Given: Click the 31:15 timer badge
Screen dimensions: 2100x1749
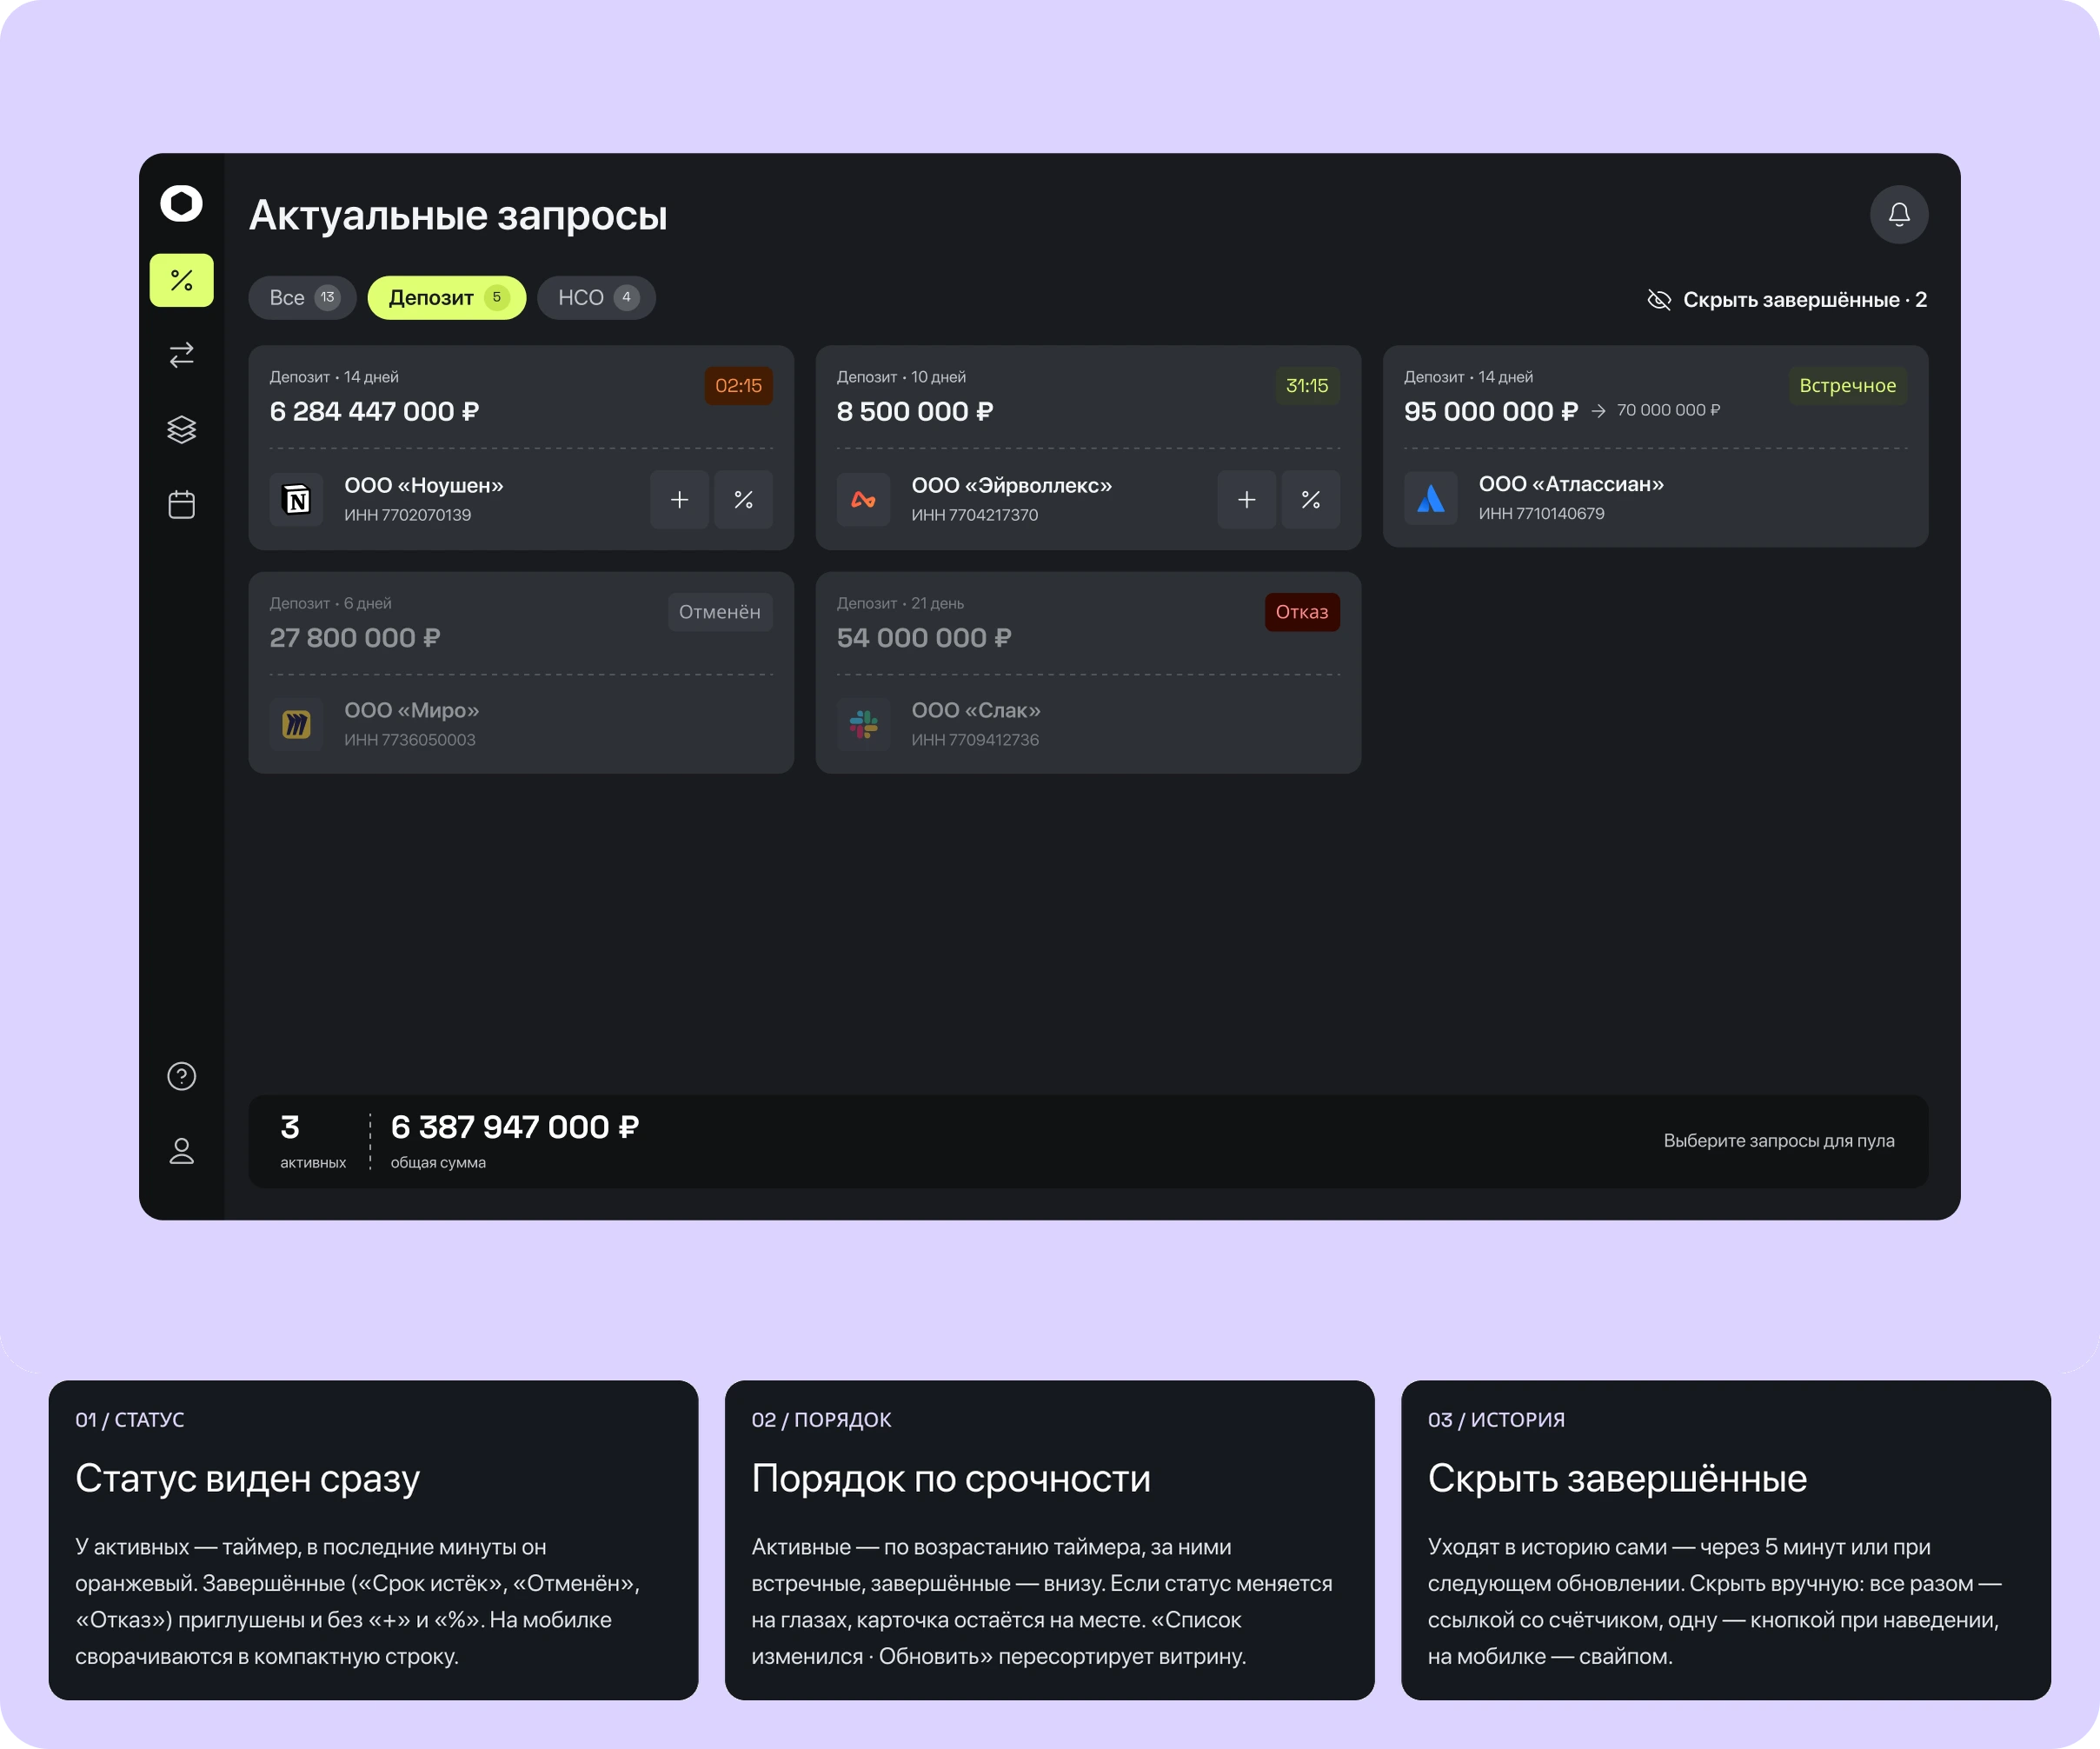Looking at the screenshot, I should [x=1307, y=386].
